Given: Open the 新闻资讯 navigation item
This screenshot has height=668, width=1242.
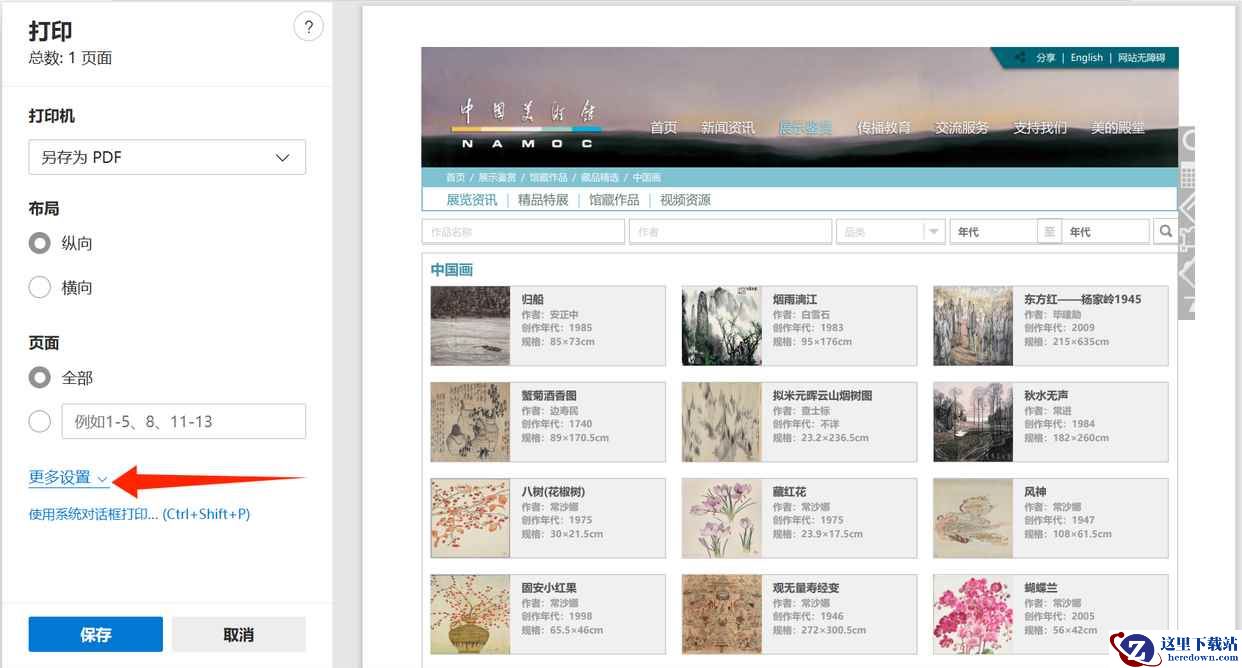Looking at the screenshot, I should click(x=728, y=127).
